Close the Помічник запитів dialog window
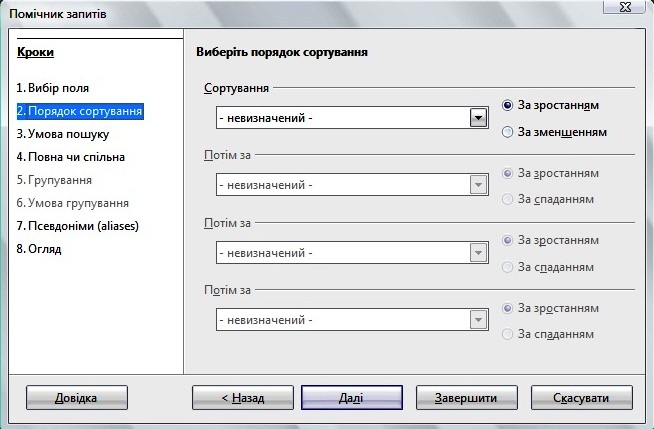This screenshot has height=429, width=654. [x=624, y=9]
